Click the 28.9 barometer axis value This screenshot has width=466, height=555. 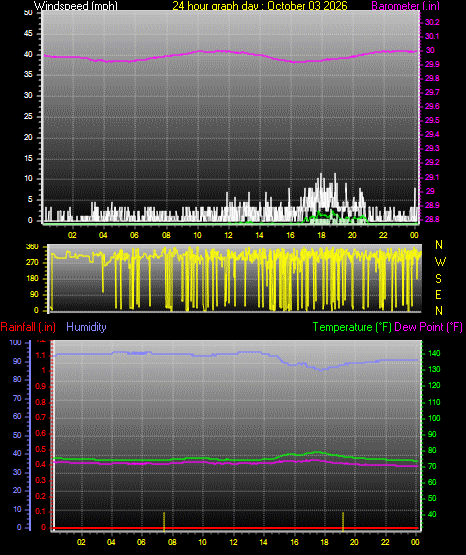click(432, 205)
